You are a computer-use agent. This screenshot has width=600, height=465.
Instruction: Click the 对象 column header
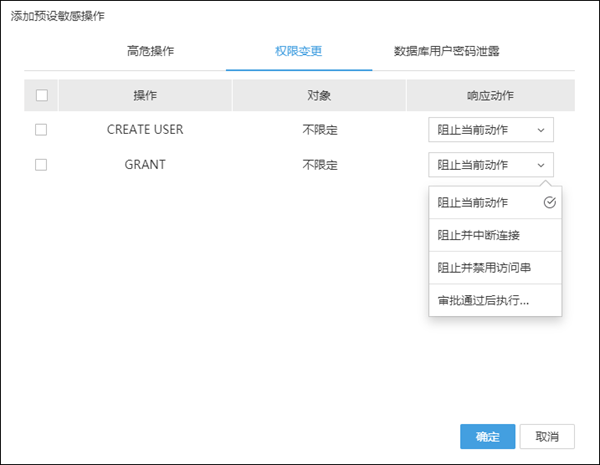coord(319,96)
